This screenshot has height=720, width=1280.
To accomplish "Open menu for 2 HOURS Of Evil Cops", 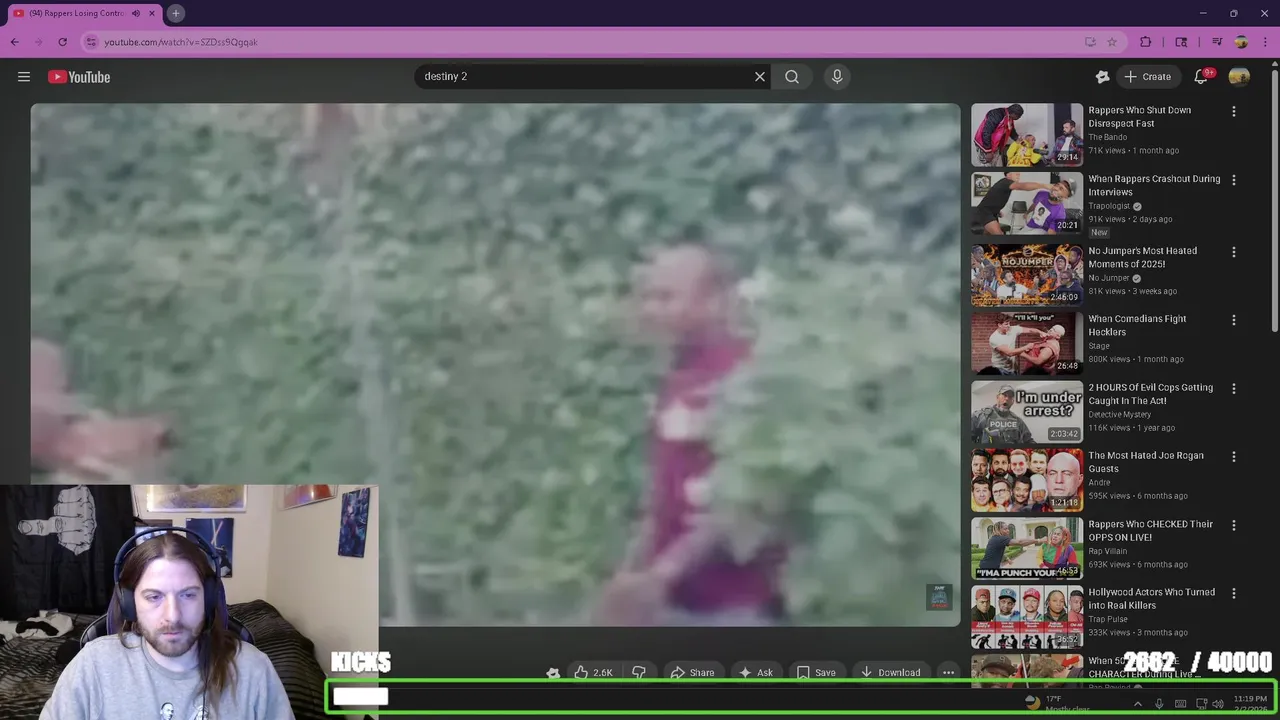I will (x=1233, y=388).
